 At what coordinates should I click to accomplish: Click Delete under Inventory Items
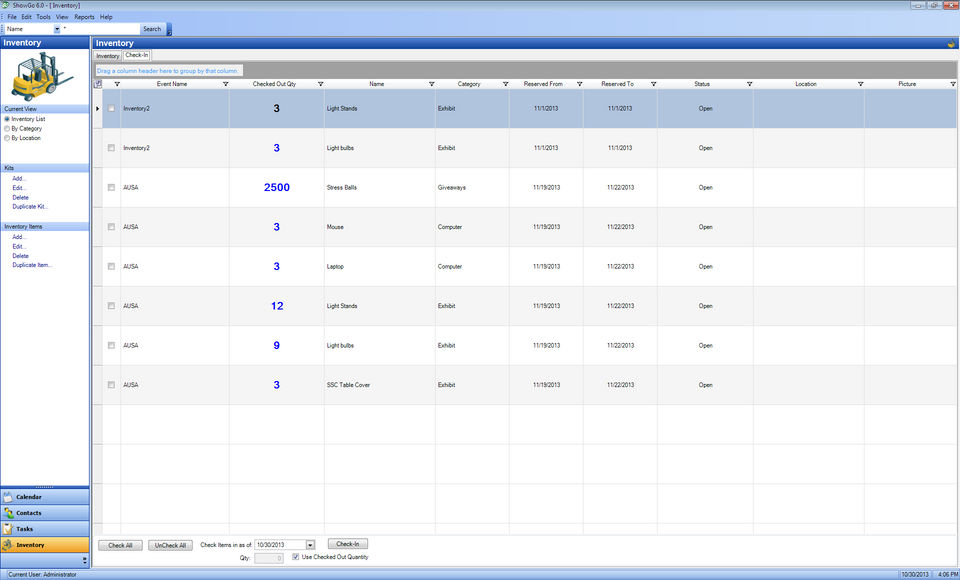[x=20, y=255]
